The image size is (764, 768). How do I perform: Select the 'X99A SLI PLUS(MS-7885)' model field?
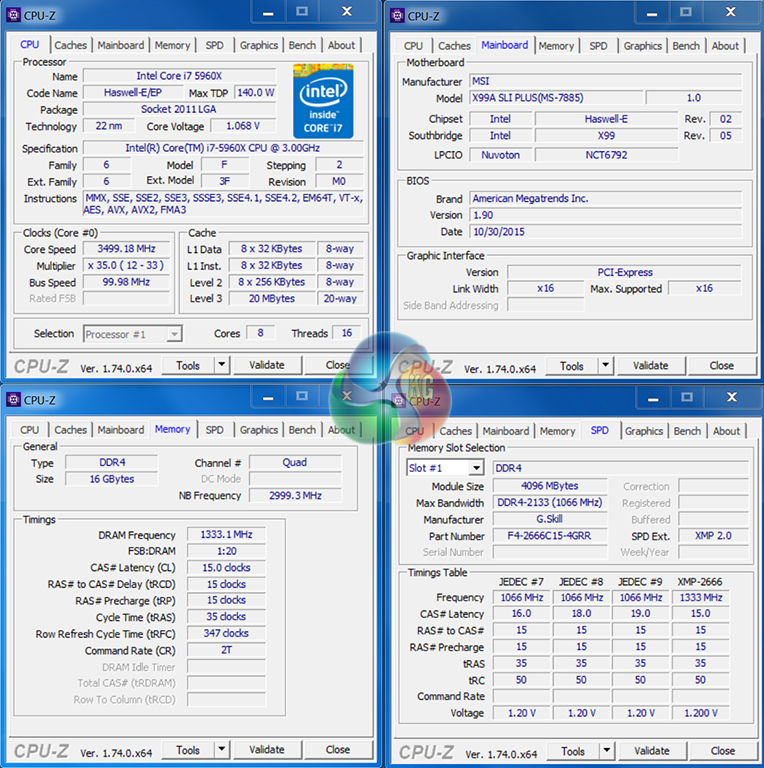556,97
